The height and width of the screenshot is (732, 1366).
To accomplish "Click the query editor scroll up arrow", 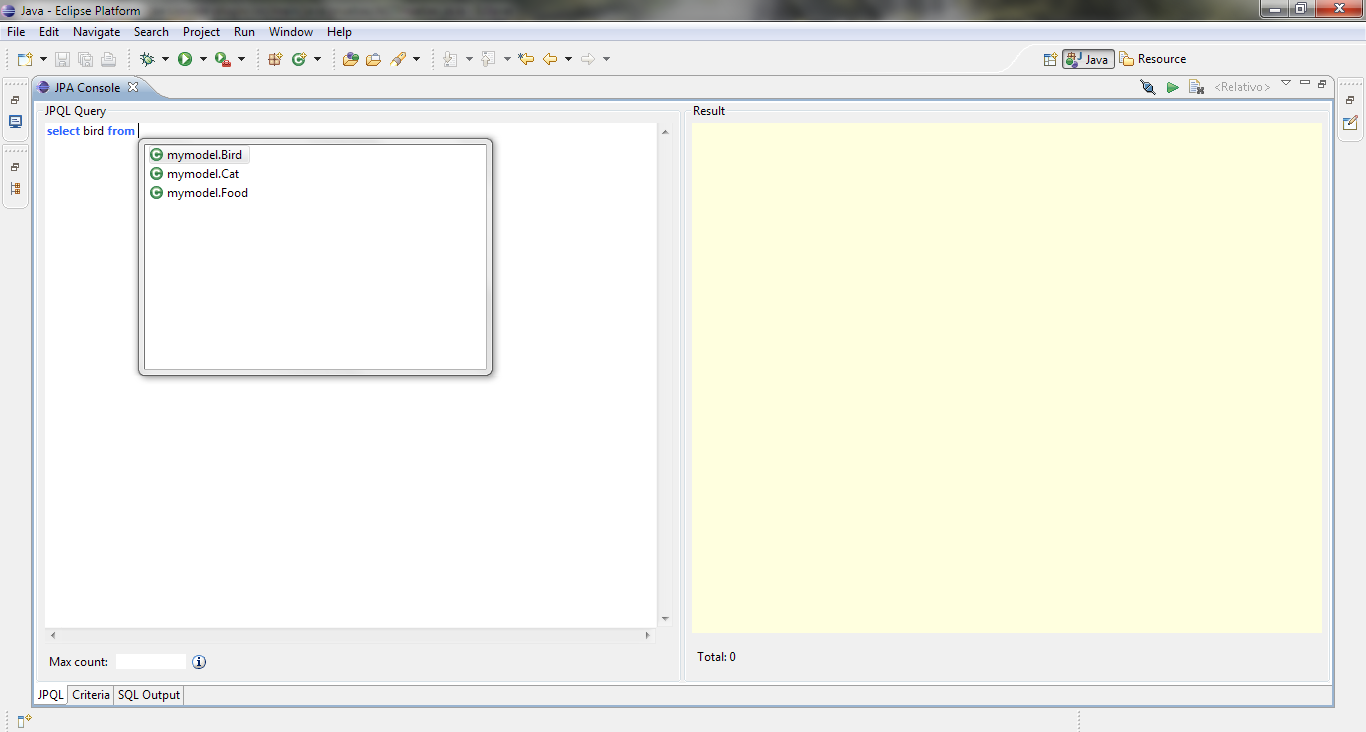I will [x=665, y=132].
